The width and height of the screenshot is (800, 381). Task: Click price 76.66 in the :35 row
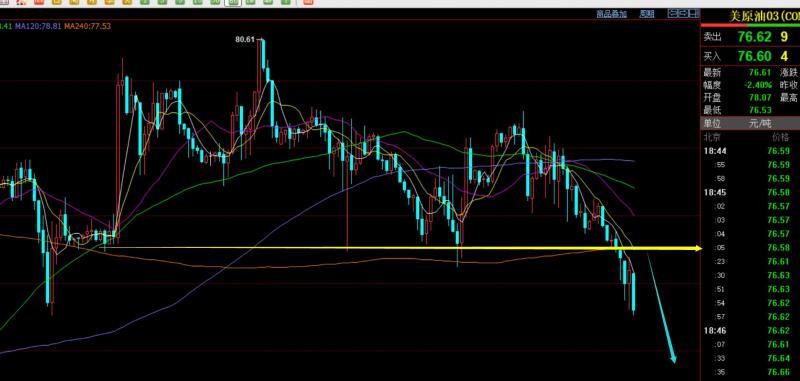[x=779, y=372]
